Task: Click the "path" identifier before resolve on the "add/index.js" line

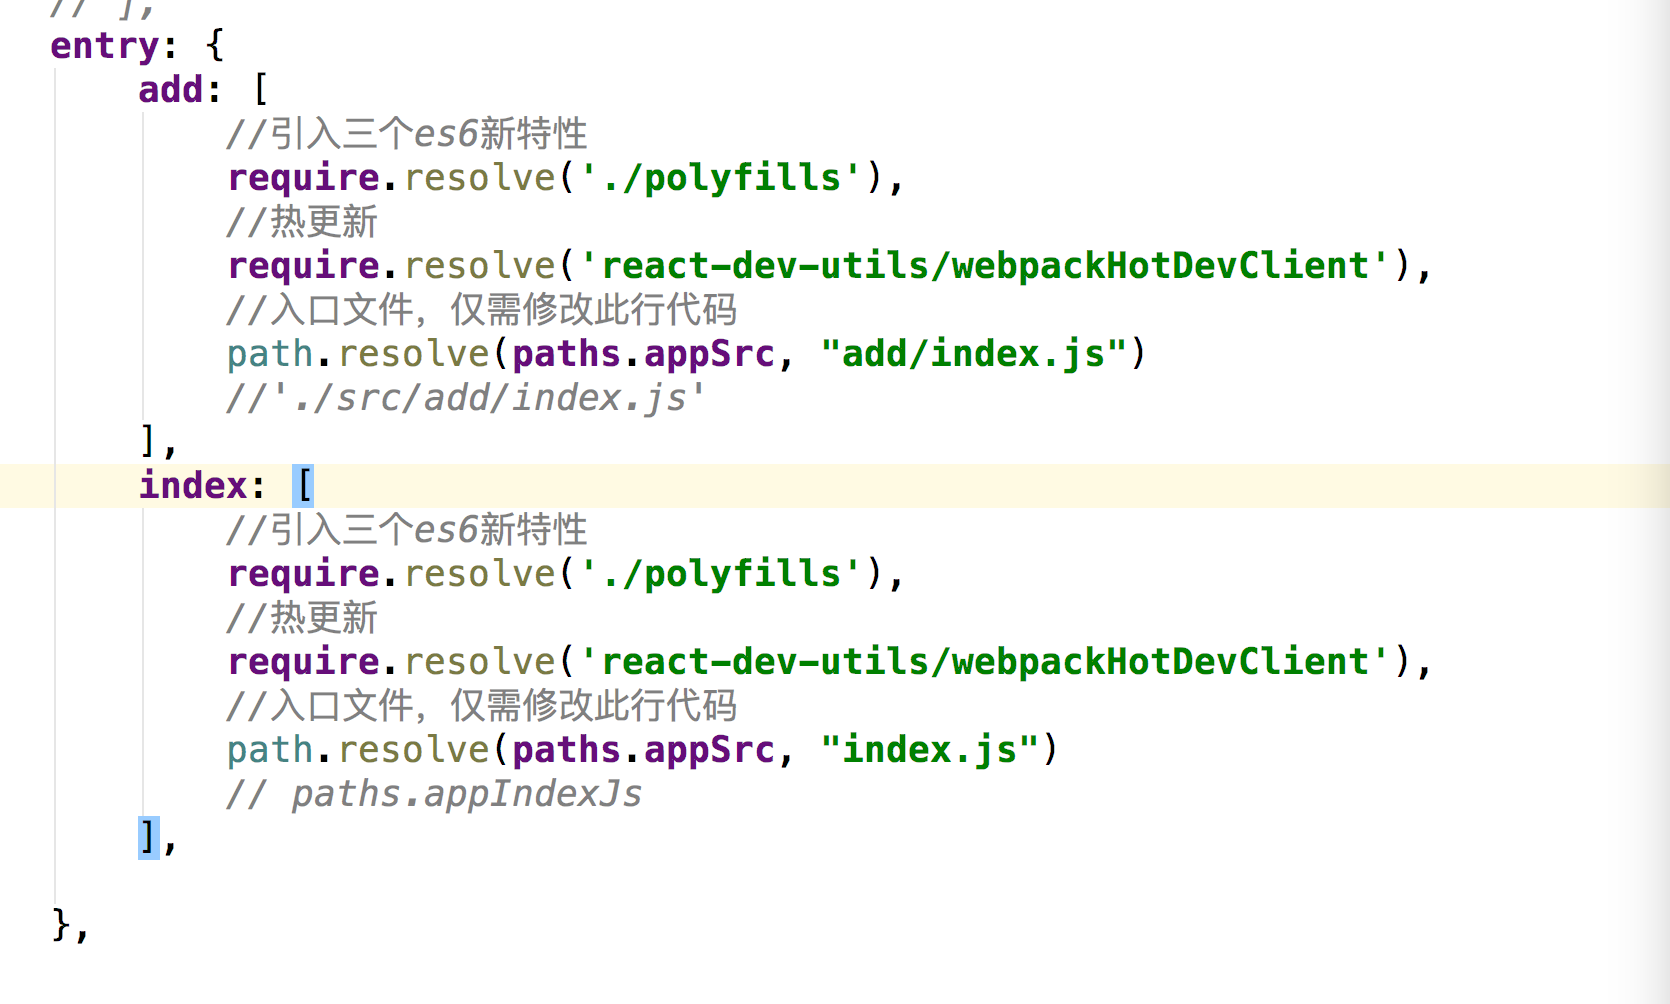Action: pos(270,354)
